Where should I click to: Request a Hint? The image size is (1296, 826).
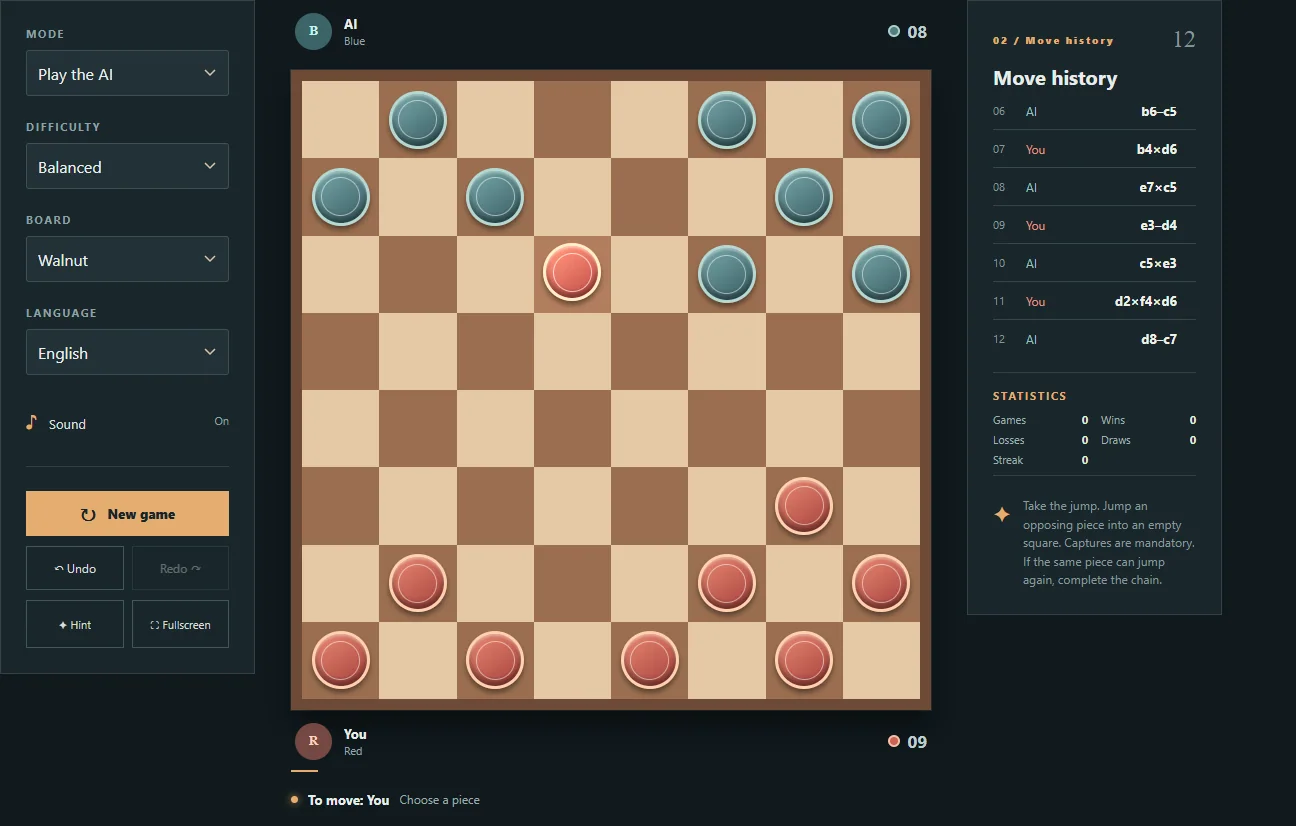point(75,624)
